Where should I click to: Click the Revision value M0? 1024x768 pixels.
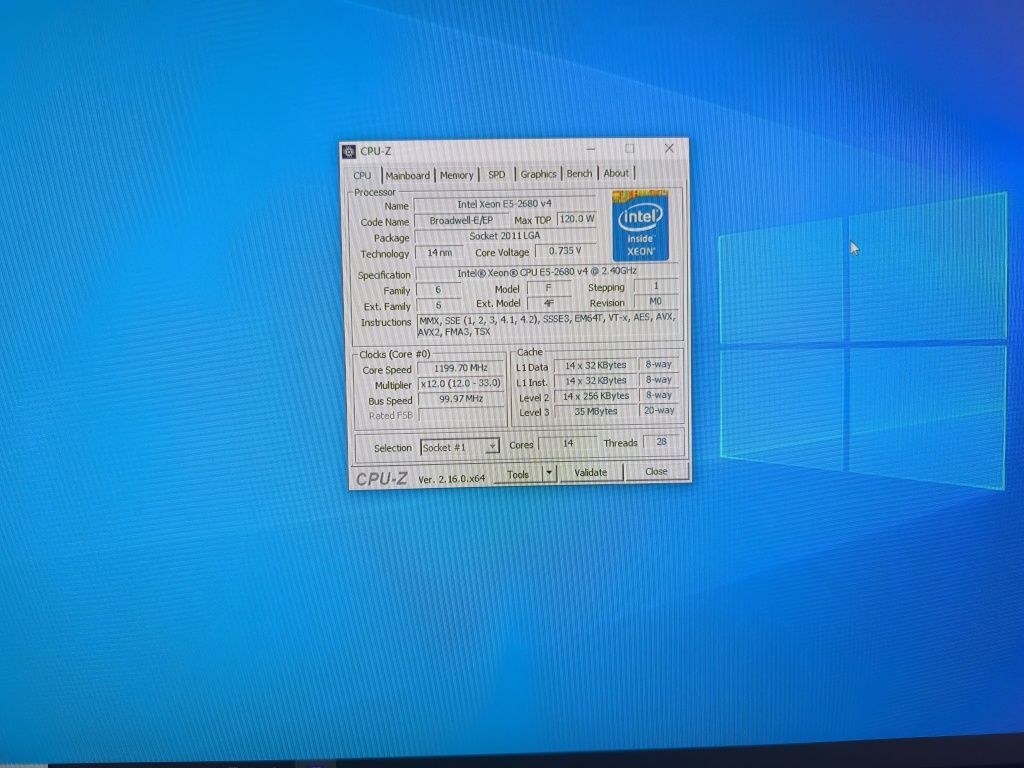point(656,301)
